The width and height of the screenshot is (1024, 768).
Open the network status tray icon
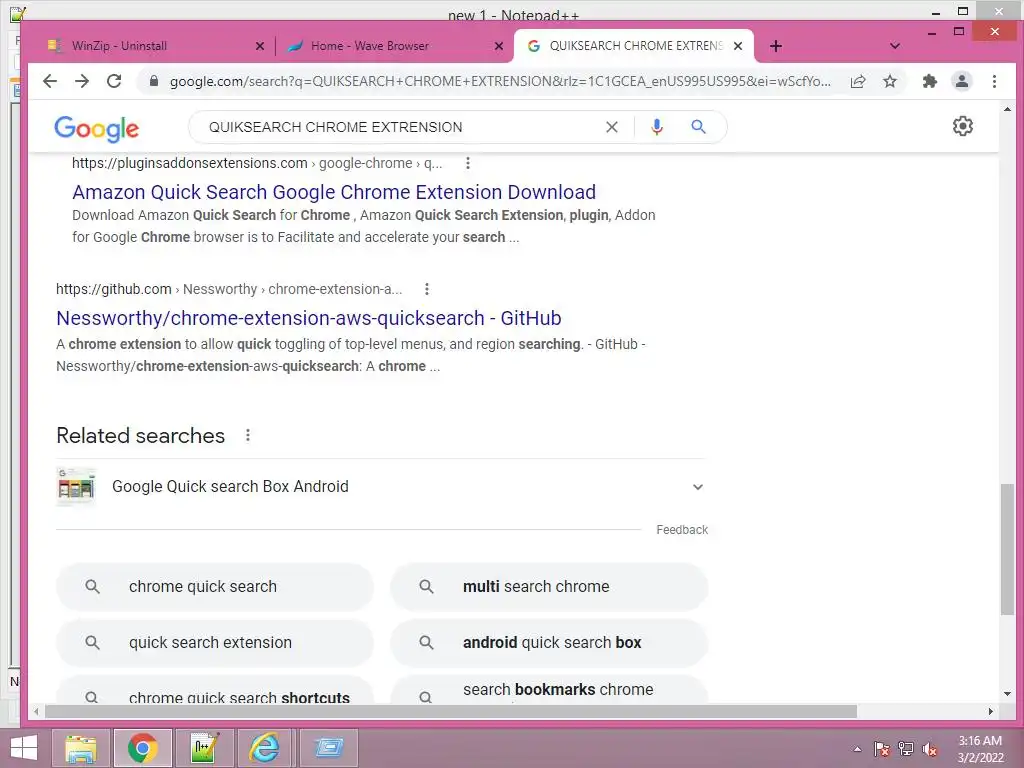click(905, 750)
